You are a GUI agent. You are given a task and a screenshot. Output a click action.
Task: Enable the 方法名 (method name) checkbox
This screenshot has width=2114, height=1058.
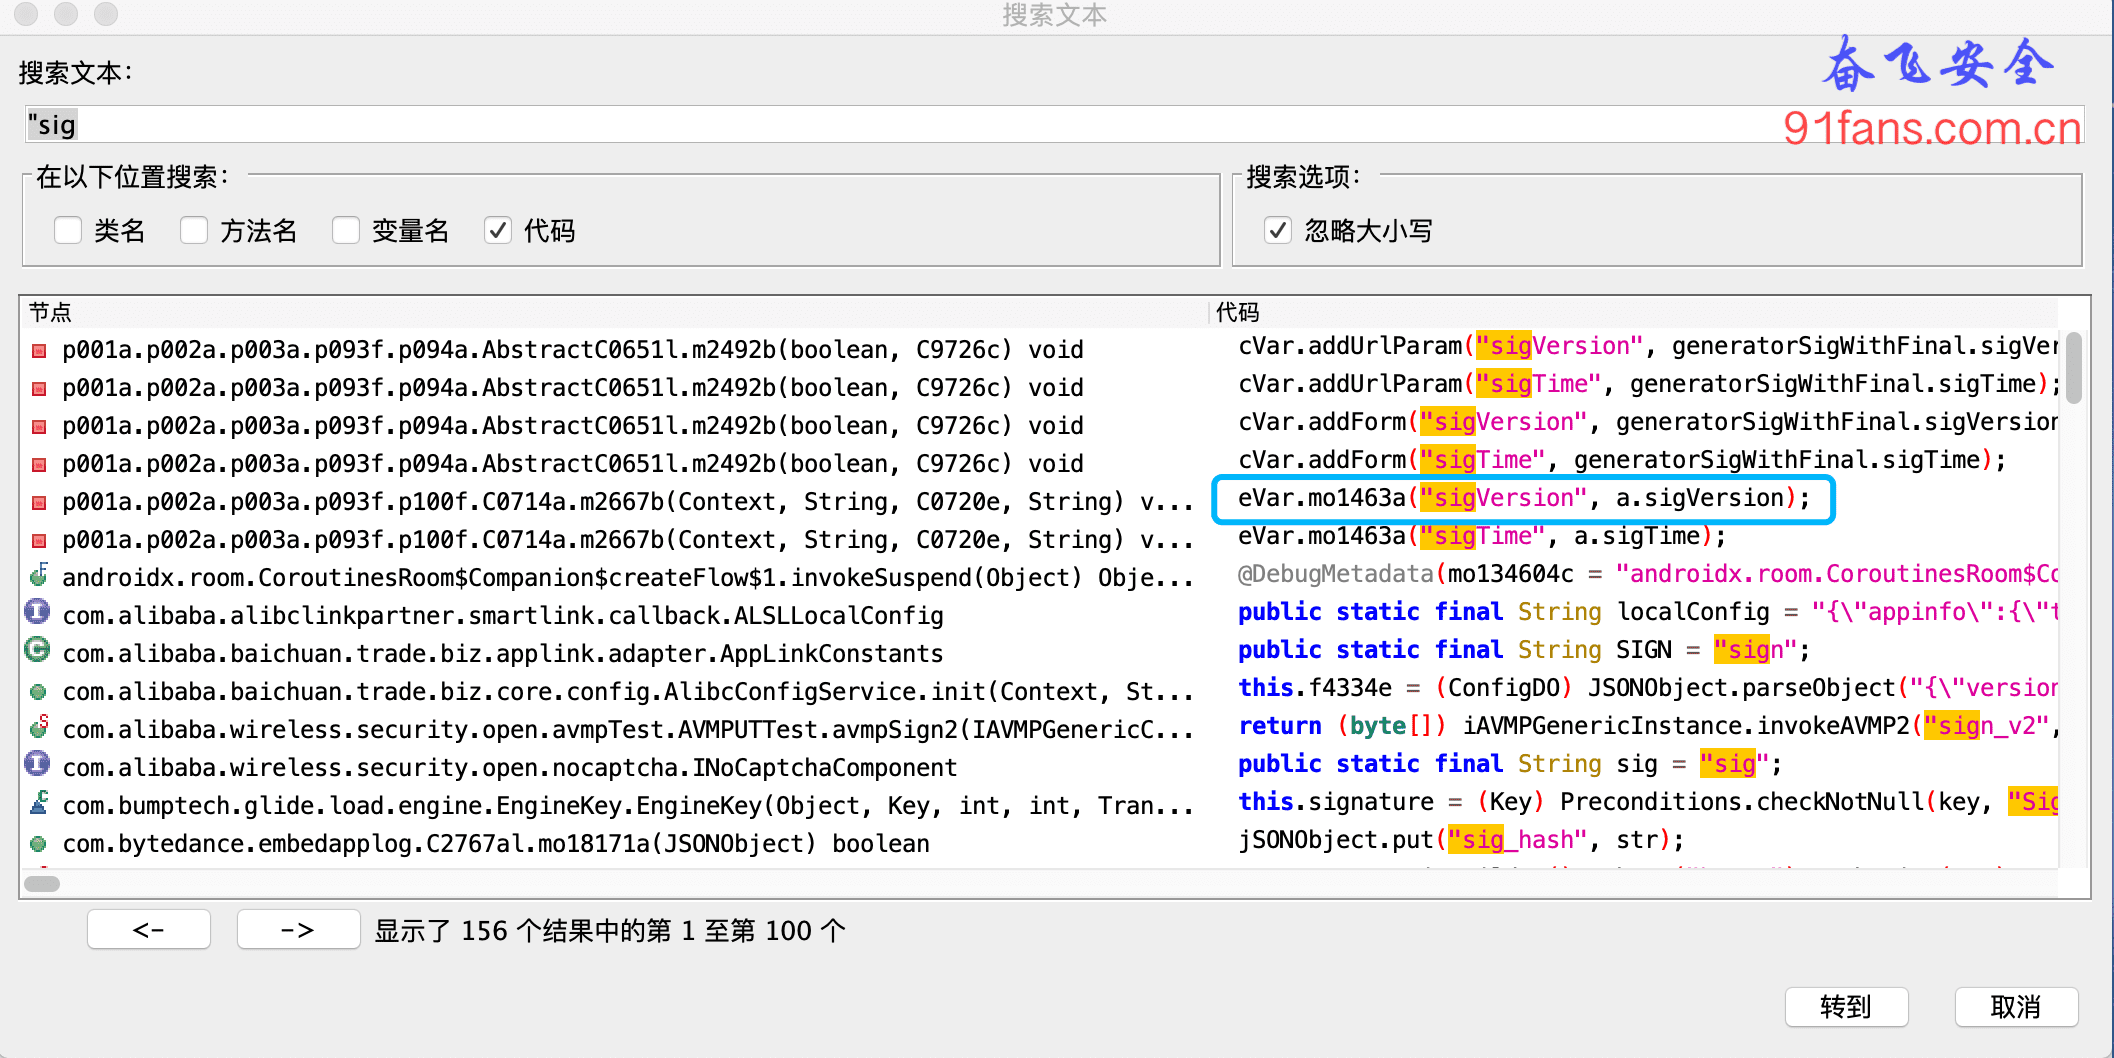[x=194, y=231]
